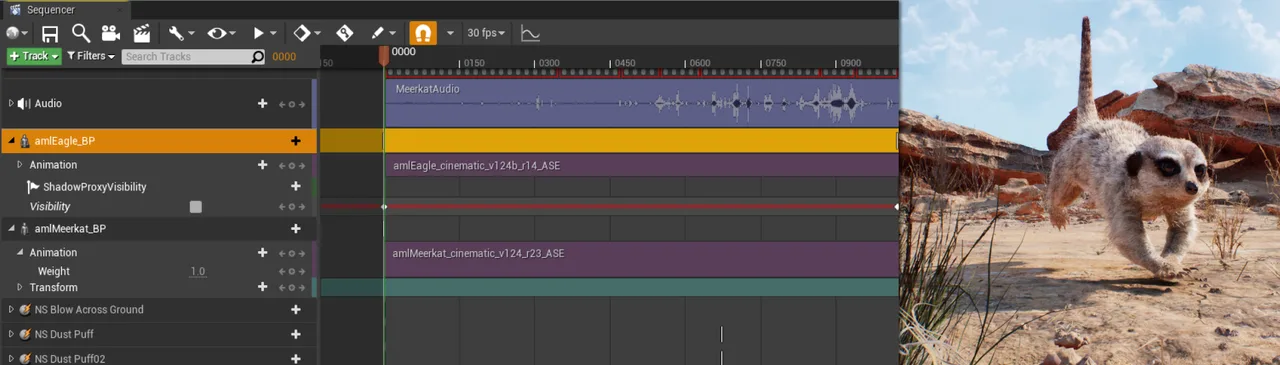This screenshot has height=365, width=1280.
Task: Jump to next key on Visibility row
Action: 301,207
